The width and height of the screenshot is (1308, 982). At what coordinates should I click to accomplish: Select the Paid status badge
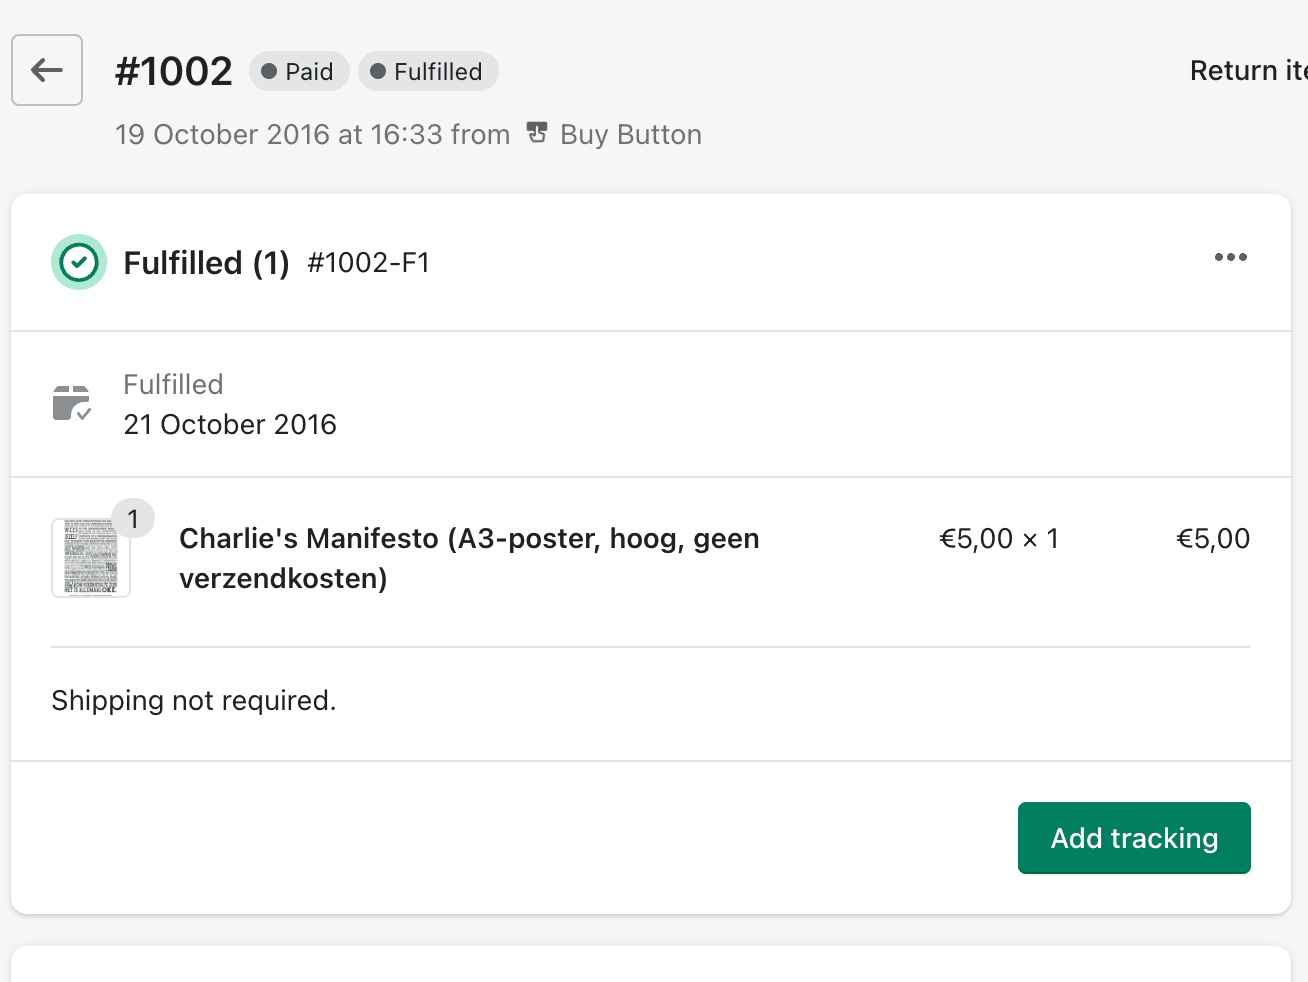tap(299, 71)
